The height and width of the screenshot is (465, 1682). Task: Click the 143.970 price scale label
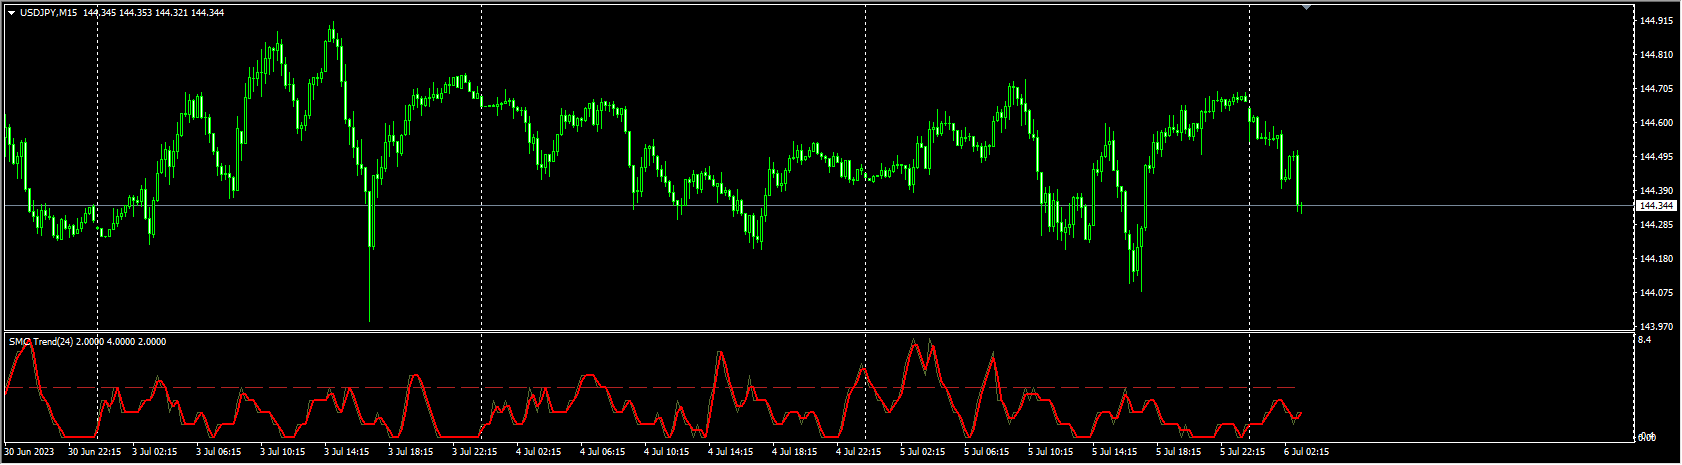point(1657,326)
